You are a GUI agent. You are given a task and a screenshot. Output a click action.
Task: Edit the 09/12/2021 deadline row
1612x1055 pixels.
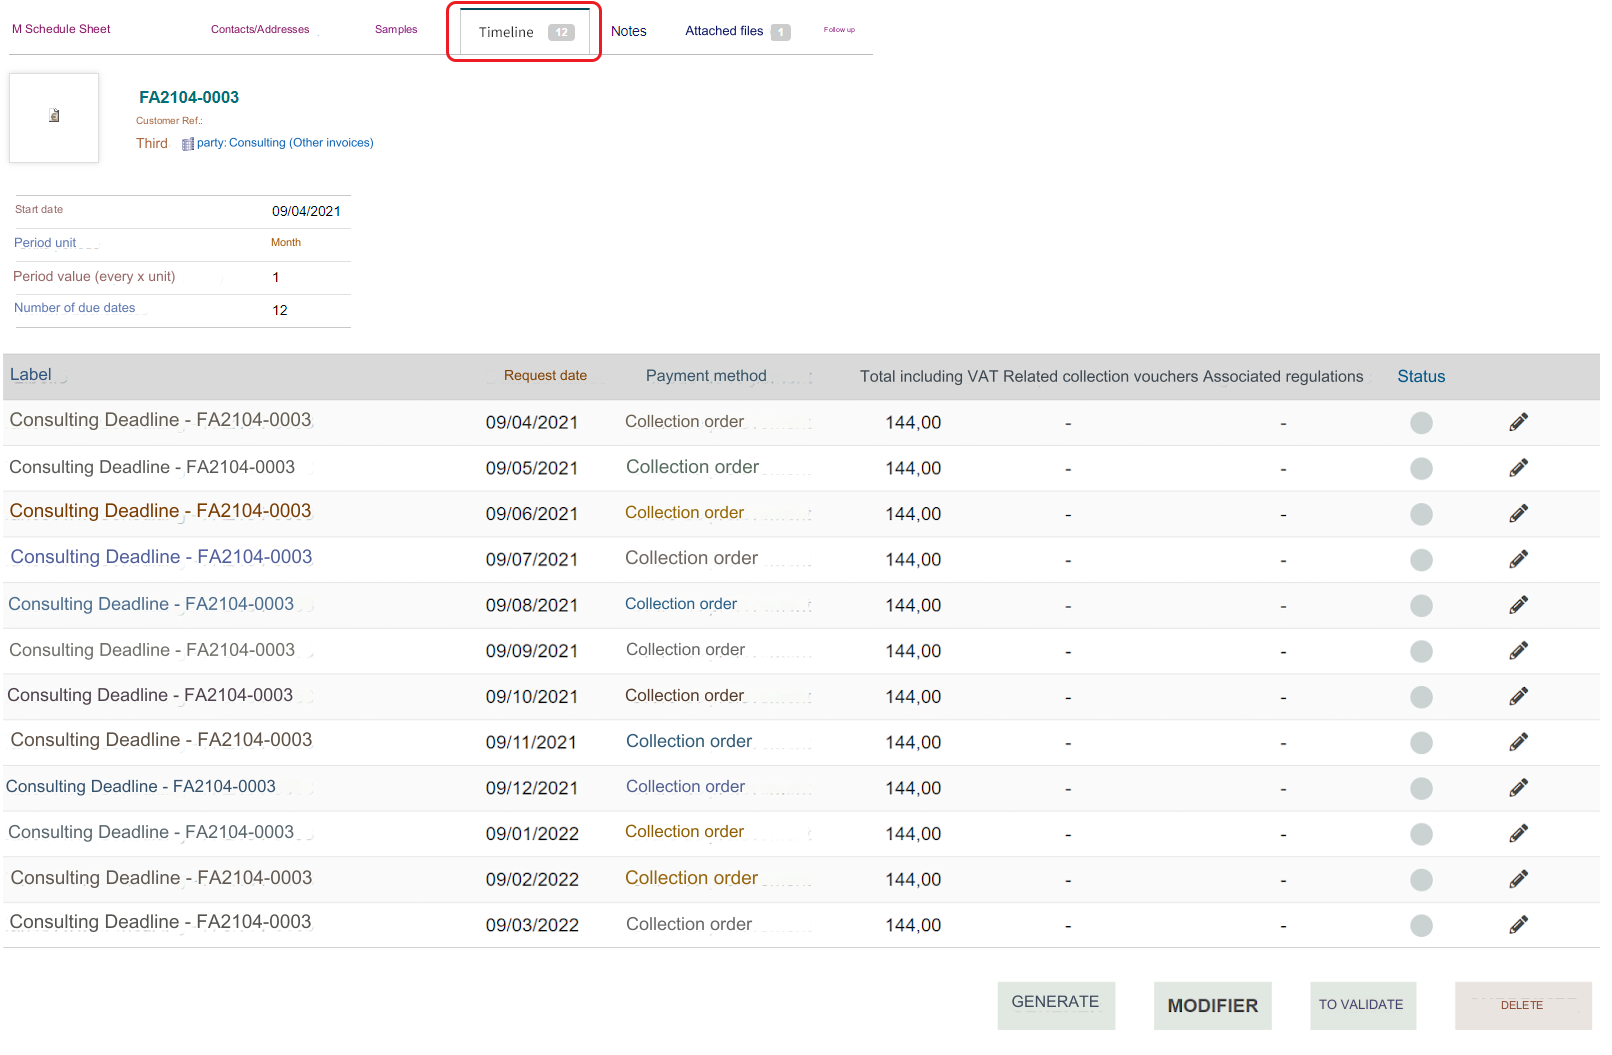(x=1518, y=788)
